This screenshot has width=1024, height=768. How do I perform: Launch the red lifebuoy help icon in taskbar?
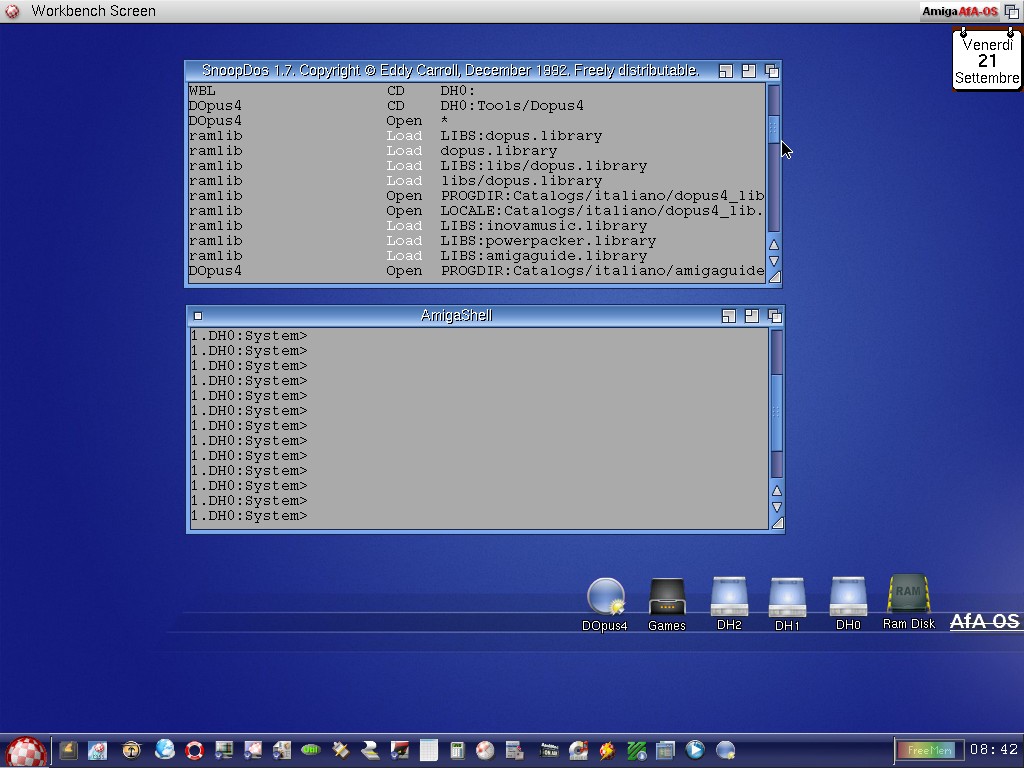[194, 749]
